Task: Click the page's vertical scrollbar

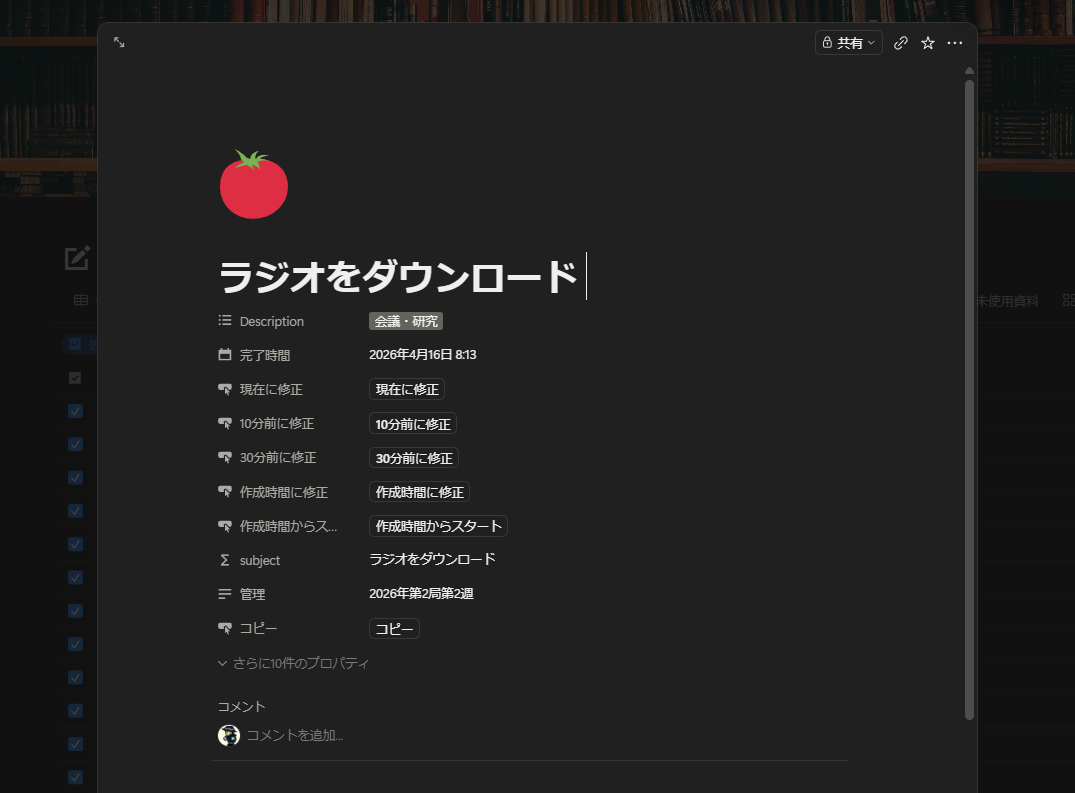Action: (x=969, y=400)
